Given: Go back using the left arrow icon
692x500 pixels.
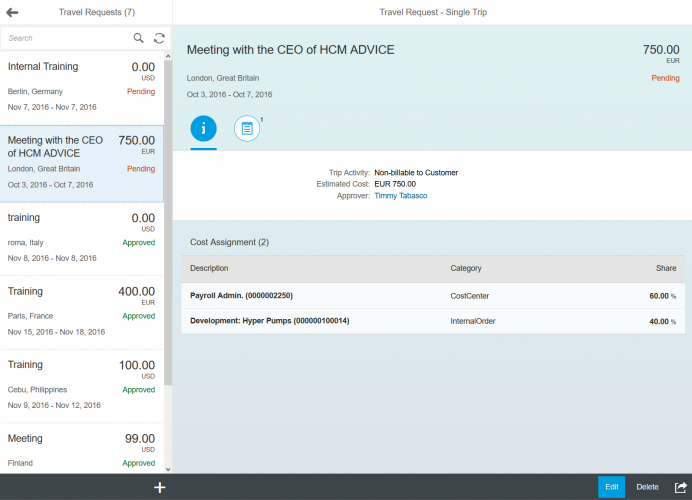Looking at the screenshot, I should 12,12.
